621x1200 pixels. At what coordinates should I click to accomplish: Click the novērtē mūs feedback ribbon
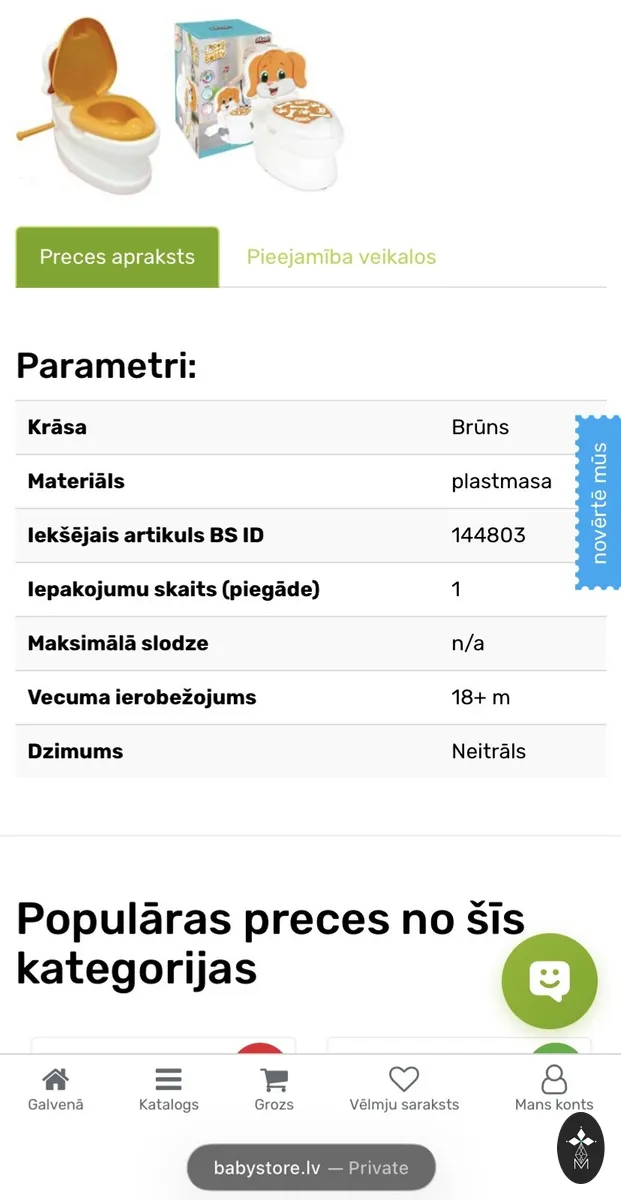tap(598, 503)
